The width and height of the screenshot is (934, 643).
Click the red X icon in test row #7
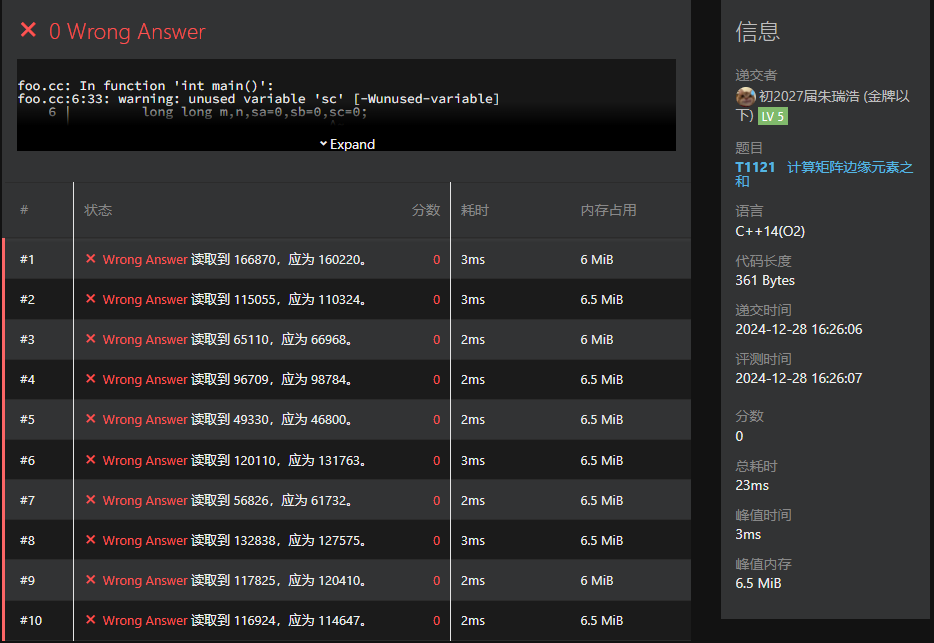[91, 500]
